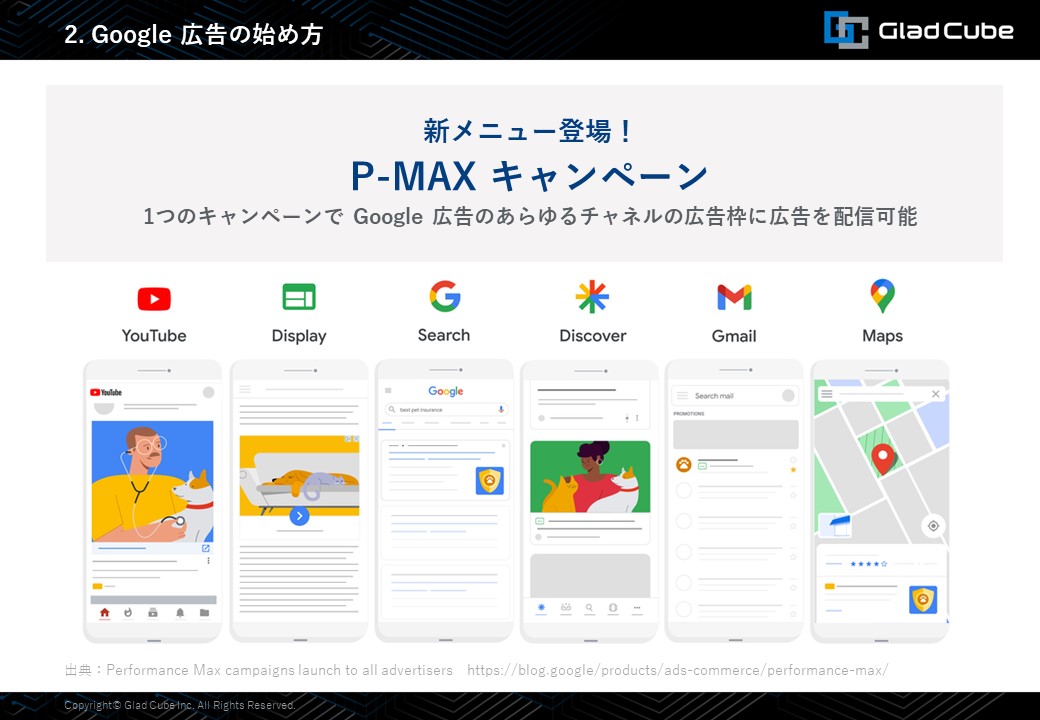Click the Copyright GladCube Inc. footer text
This screenshot has height=720, width=1040.
tap(180, 705)
